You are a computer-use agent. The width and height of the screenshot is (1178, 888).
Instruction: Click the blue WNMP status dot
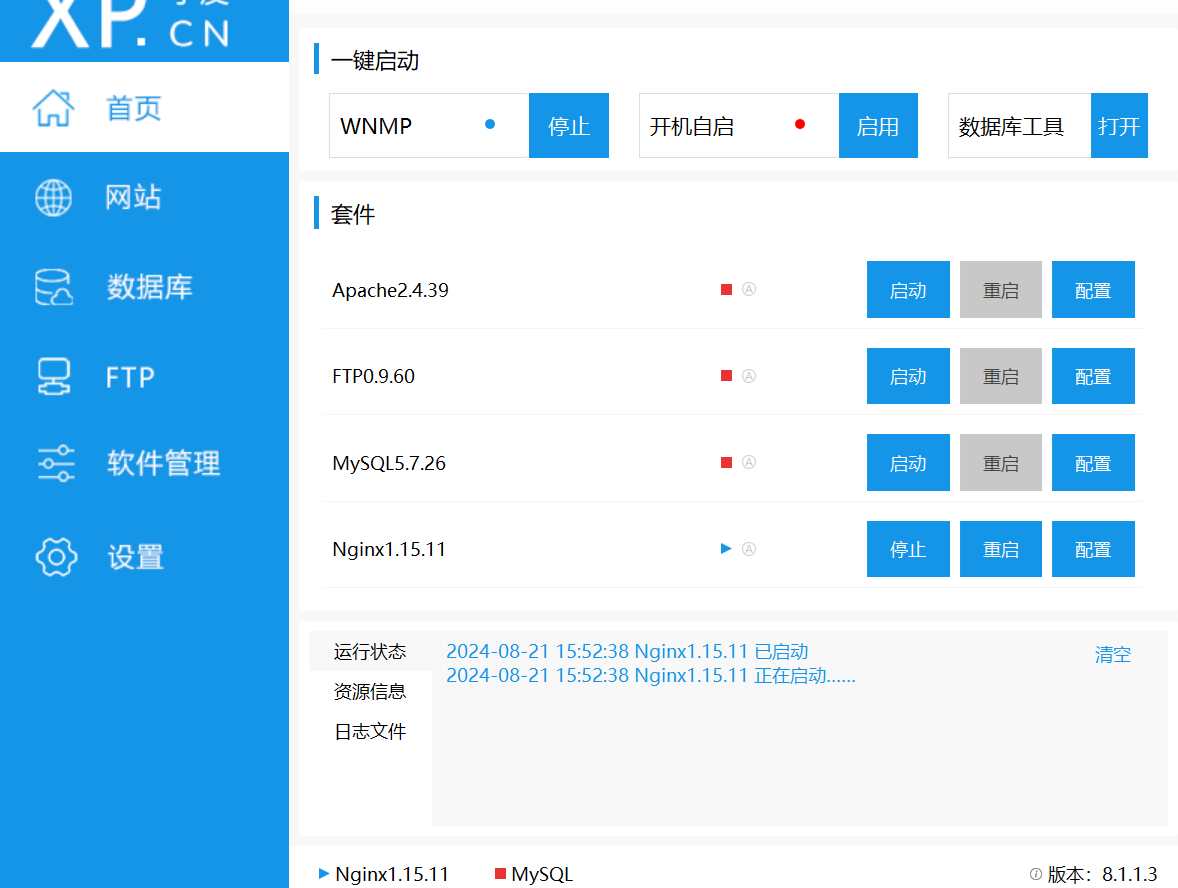(x=490, y=124)
